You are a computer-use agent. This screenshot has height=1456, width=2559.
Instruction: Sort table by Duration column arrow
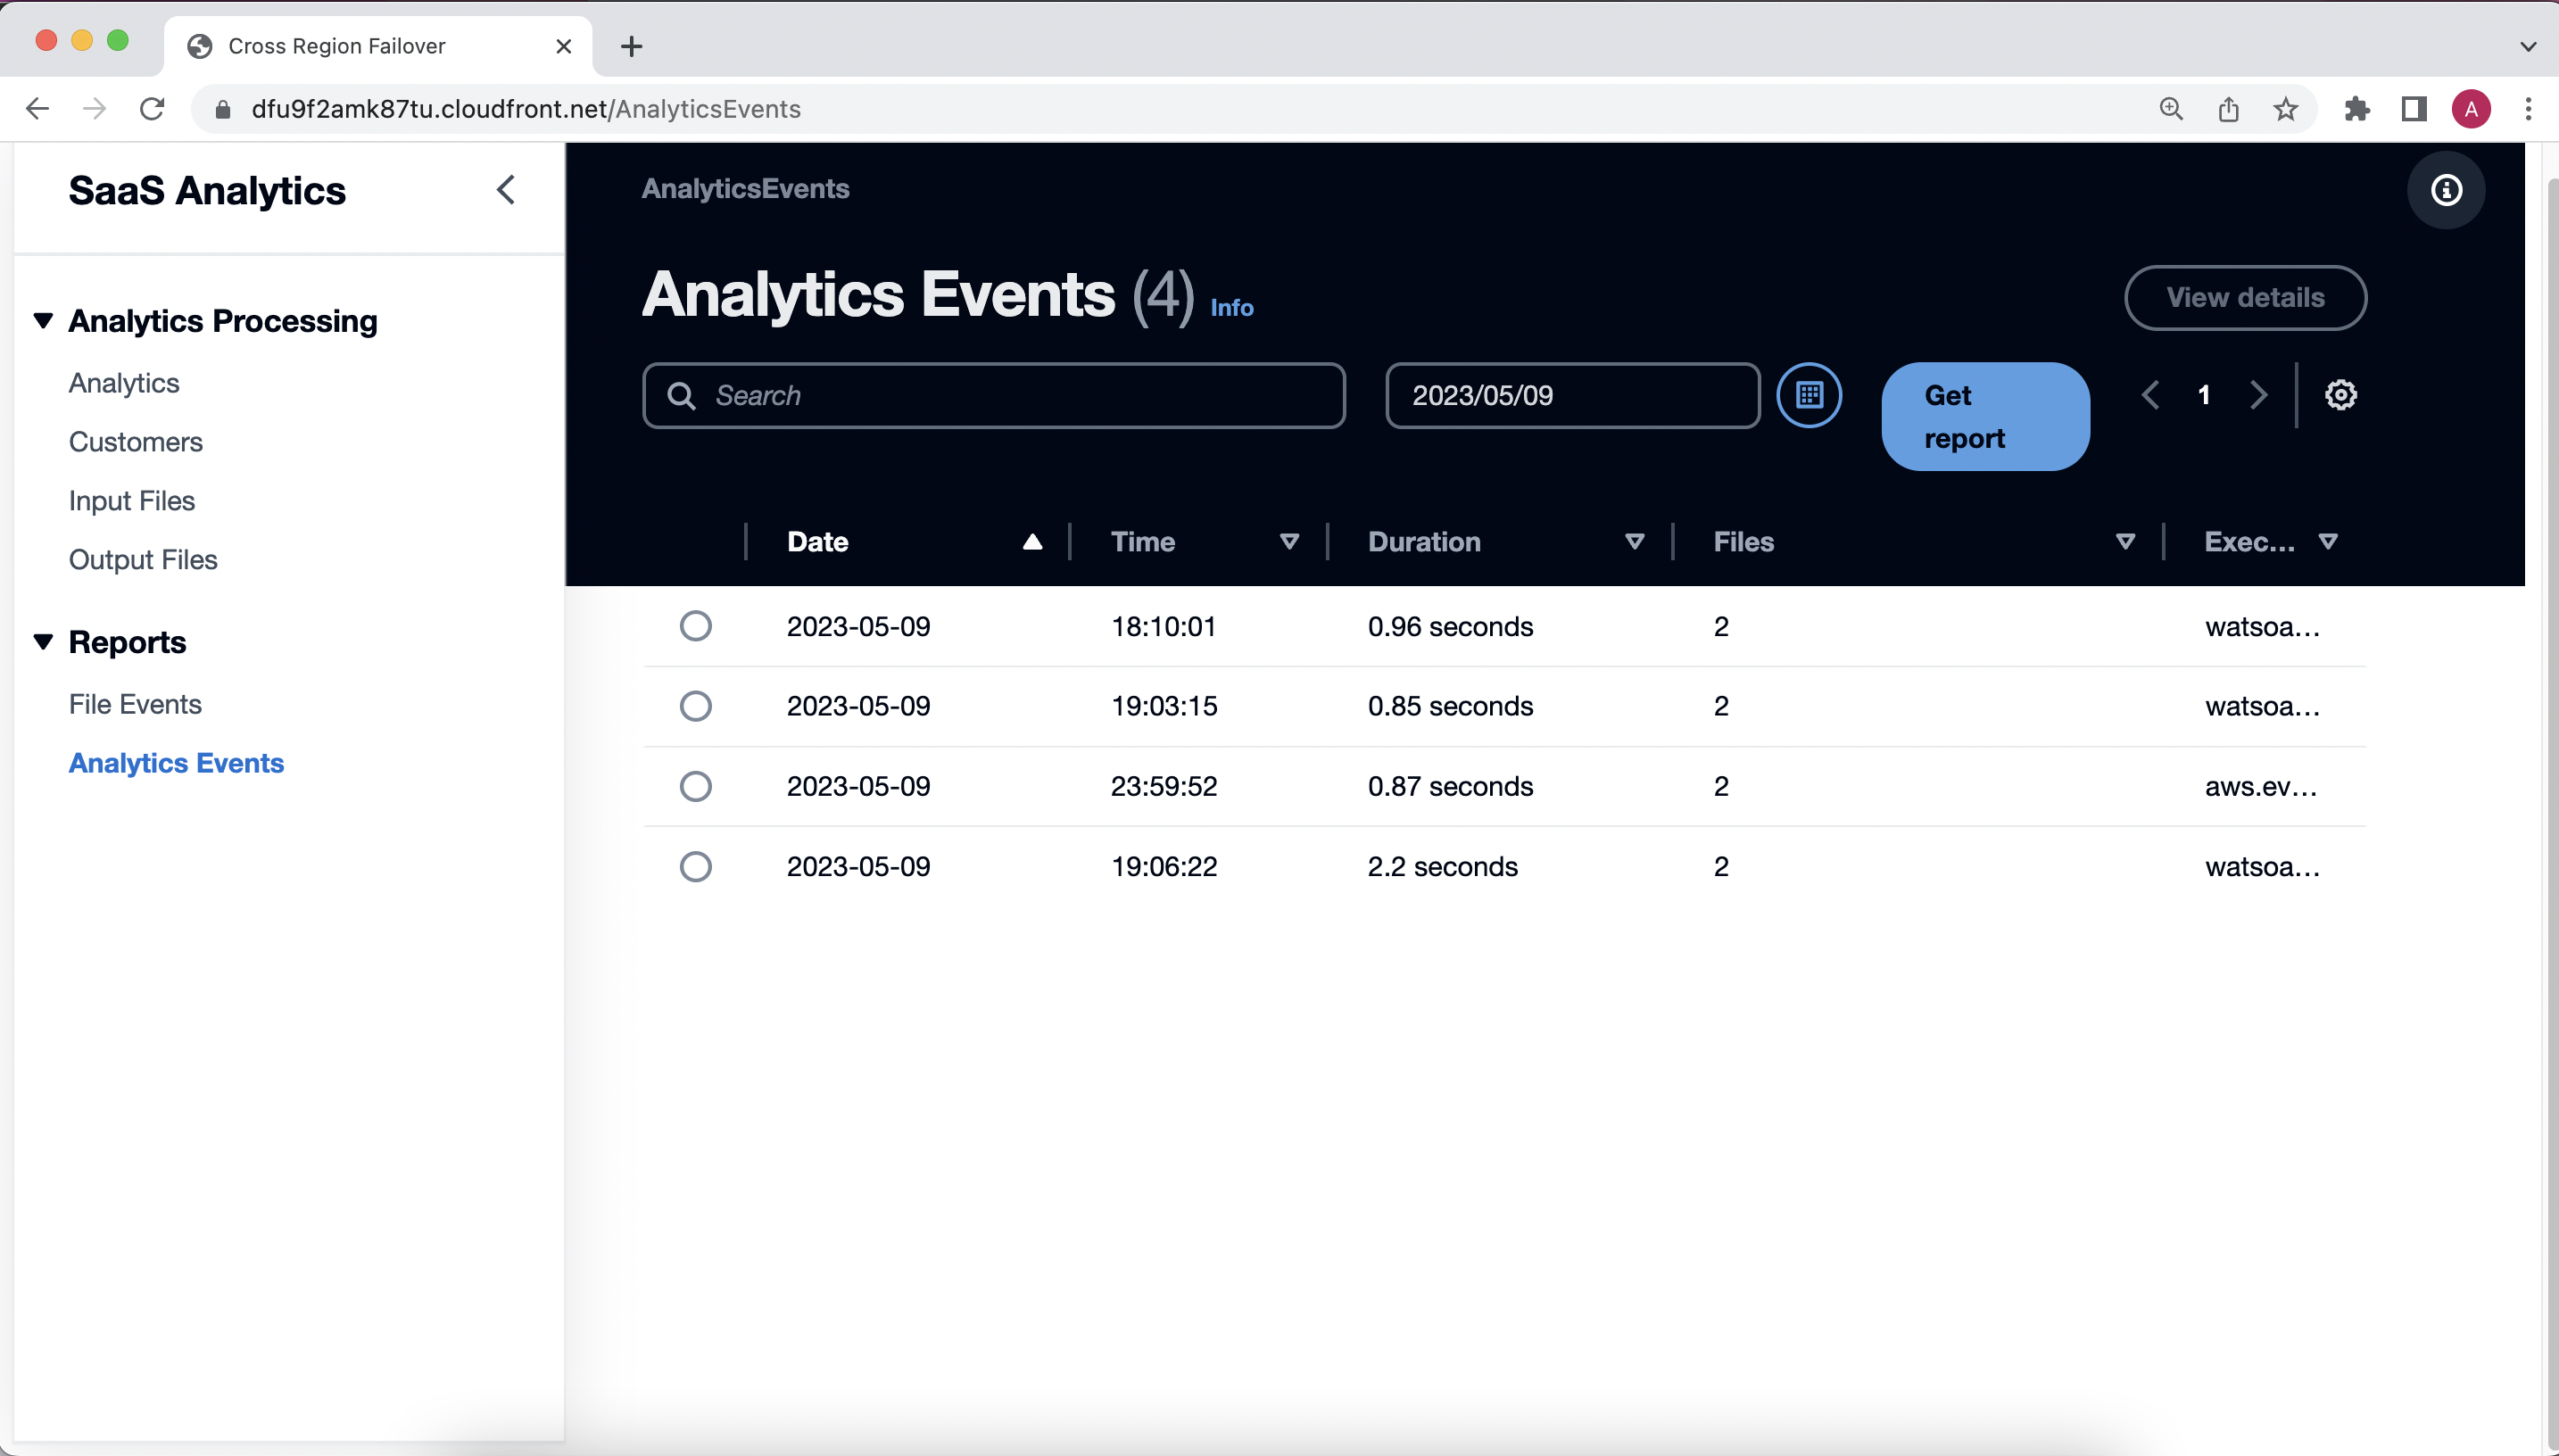1634,542
